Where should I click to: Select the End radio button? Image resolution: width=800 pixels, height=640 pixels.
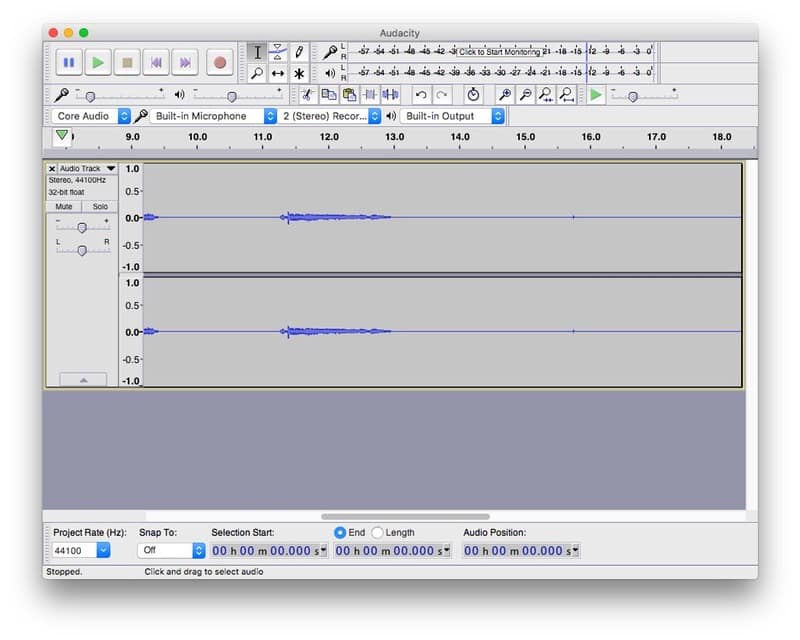pyautogui.click(x=342, y=532)
